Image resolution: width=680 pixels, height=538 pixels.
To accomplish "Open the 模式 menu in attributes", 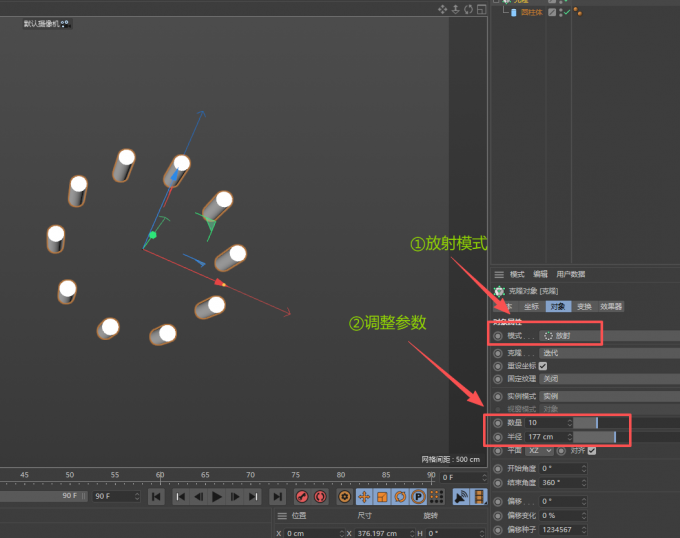I will 517,274.
